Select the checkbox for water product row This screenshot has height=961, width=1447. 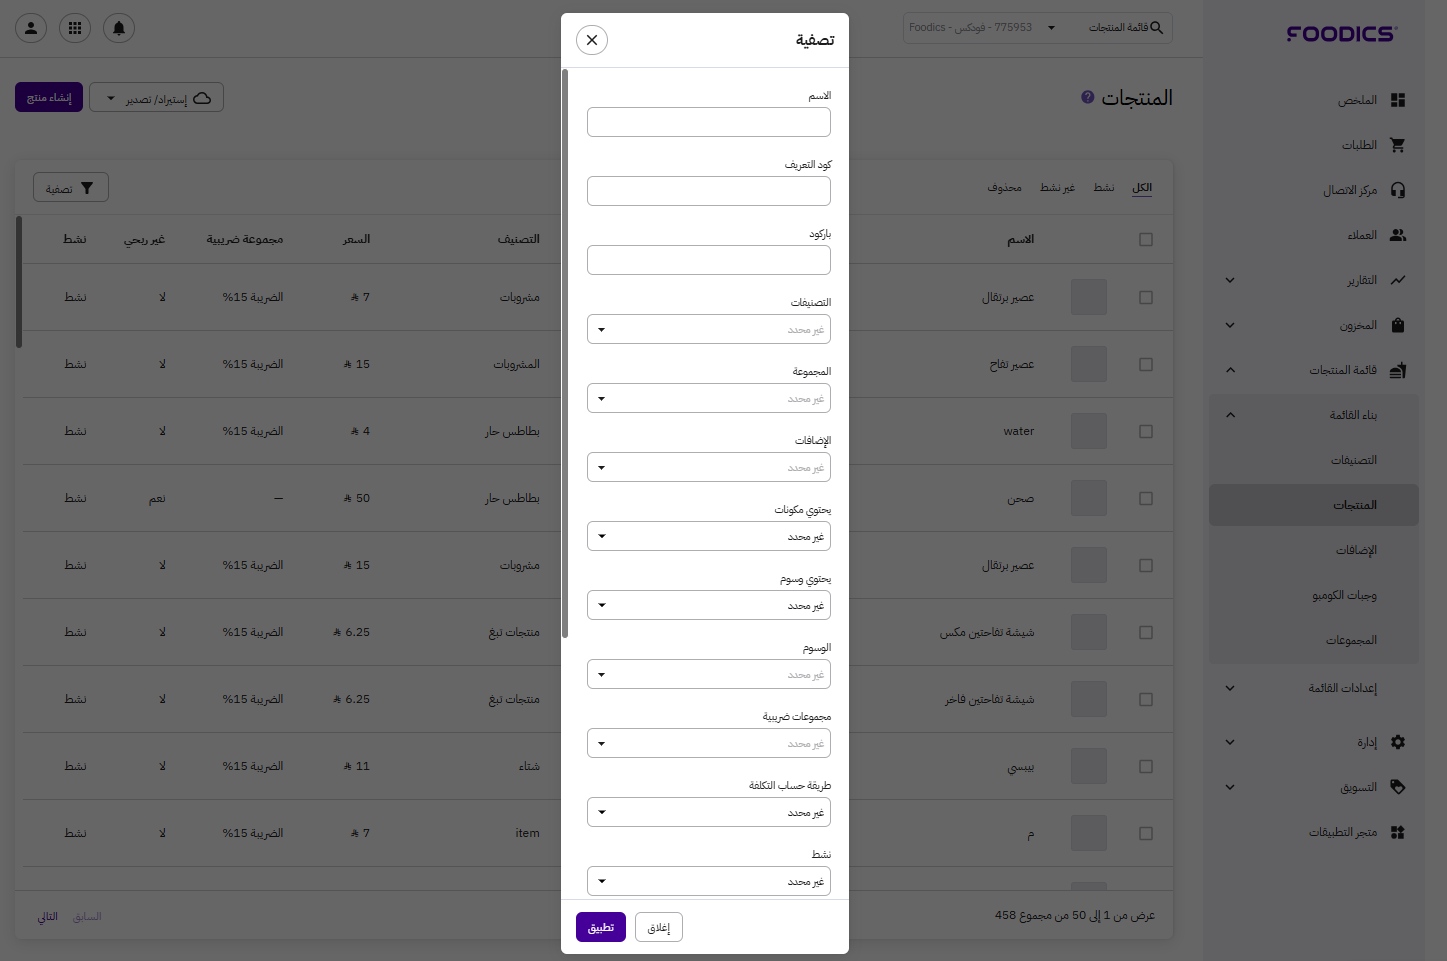pos(1146,432)
